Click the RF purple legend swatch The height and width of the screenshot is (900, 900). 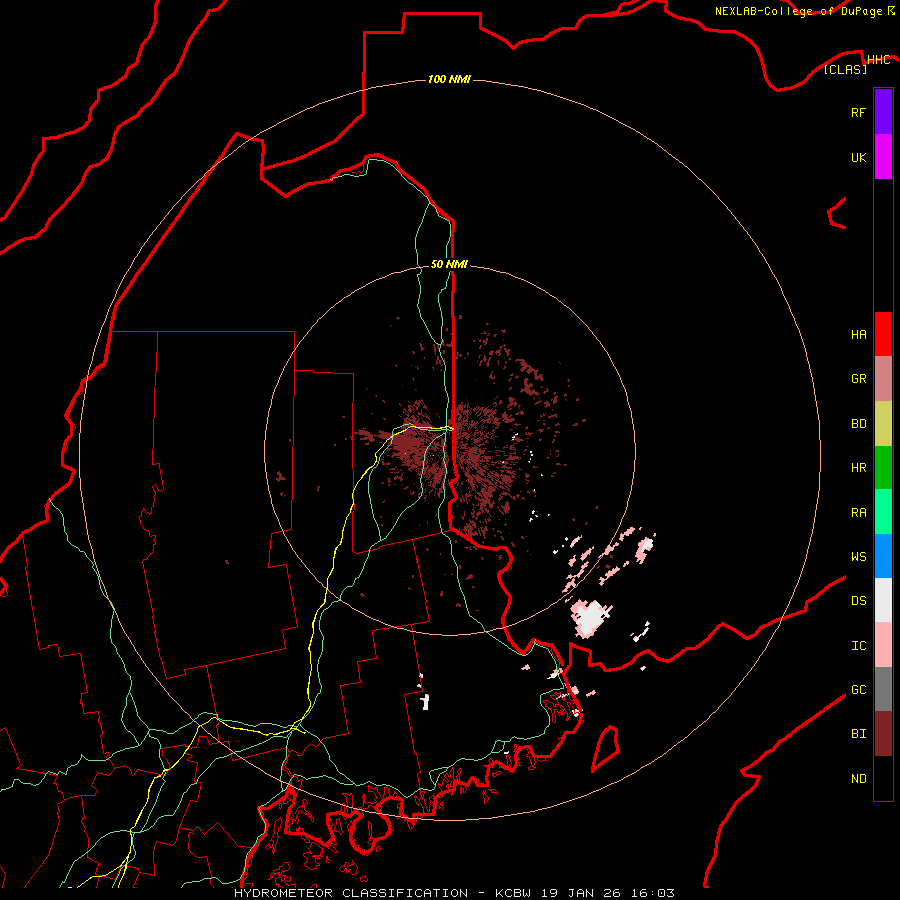883,112
